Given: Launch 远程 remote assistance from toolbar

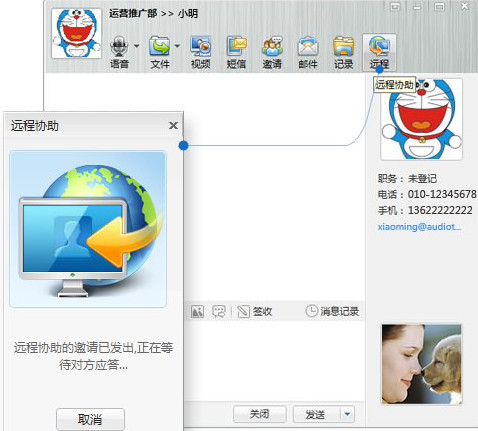Looking at the screenshot, I should [379, 52].
